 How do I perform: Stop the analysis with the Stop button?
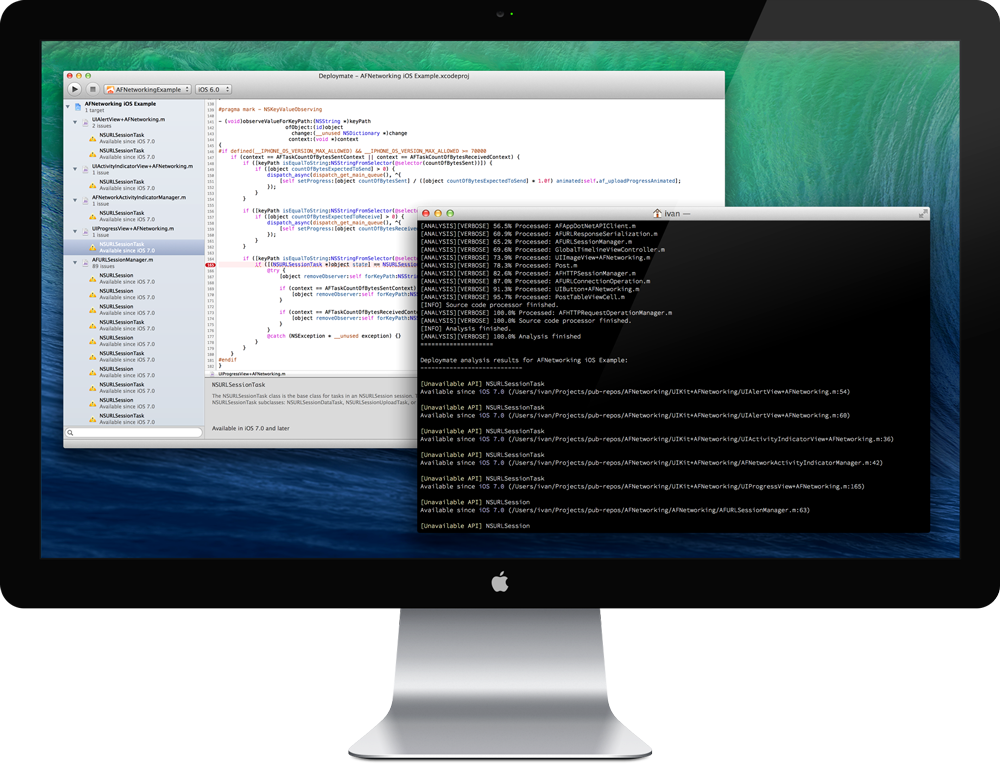pyautogui.click(x=92, y=89)
